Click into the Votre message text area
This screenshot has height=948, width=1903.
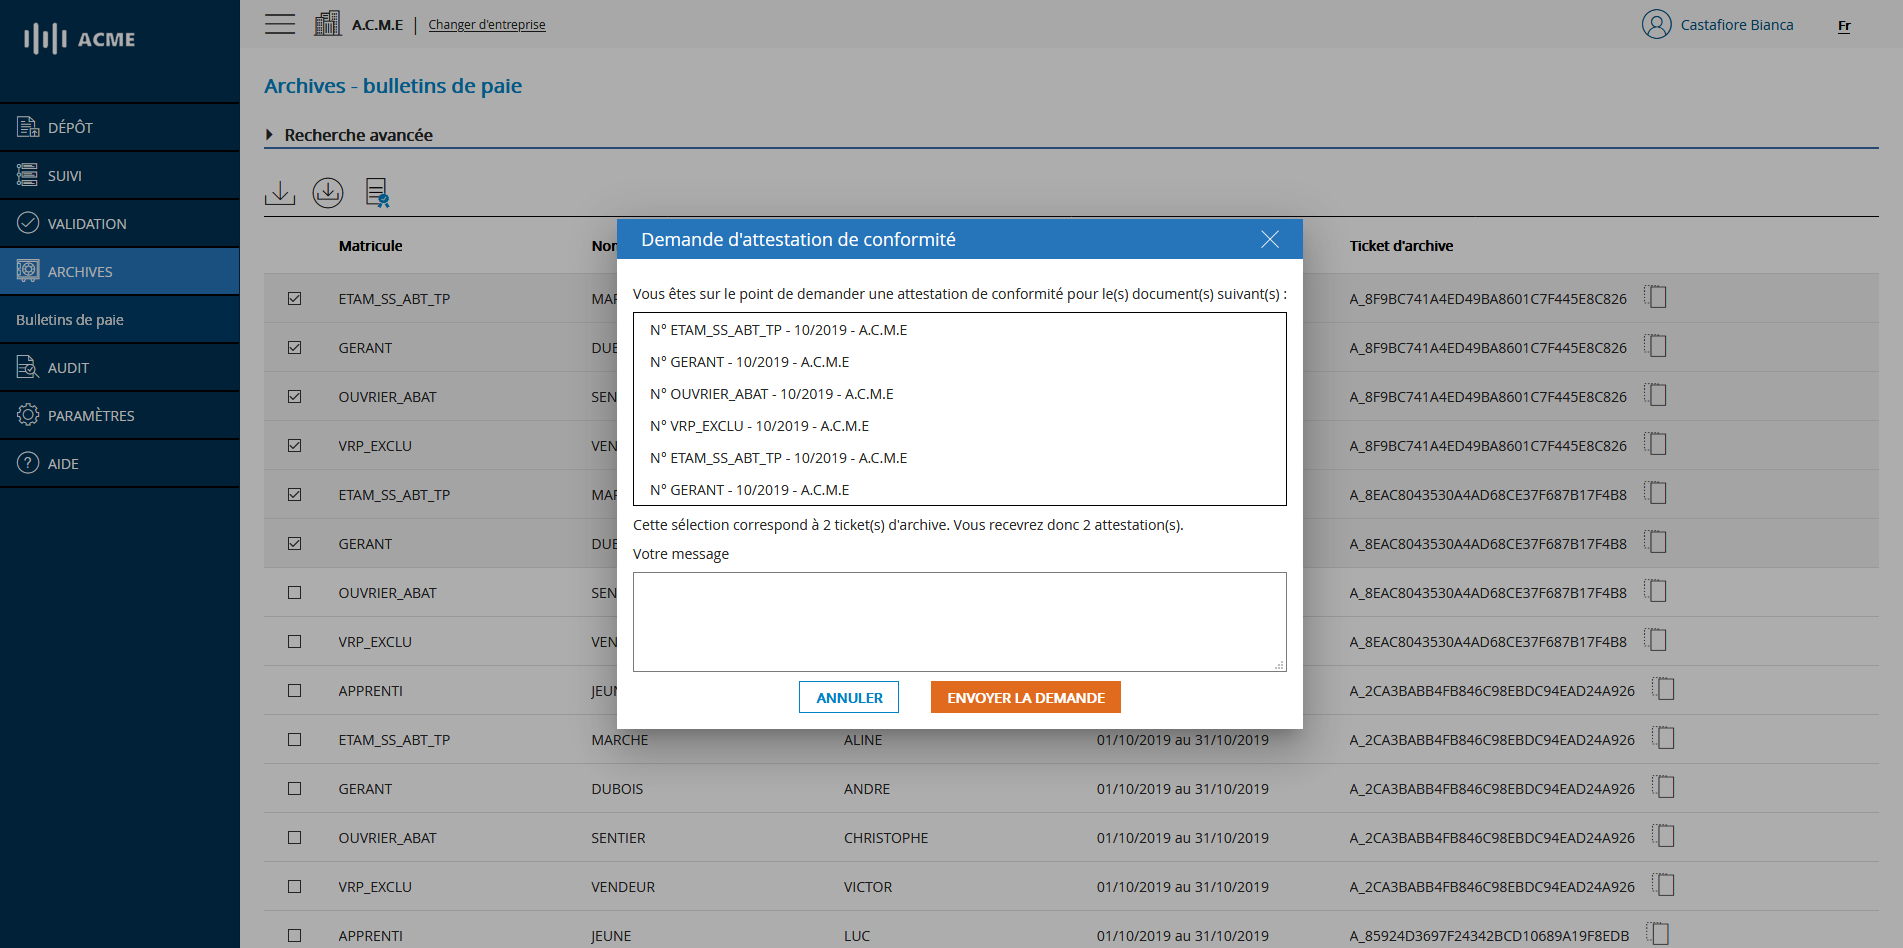(x=959, y=621)
